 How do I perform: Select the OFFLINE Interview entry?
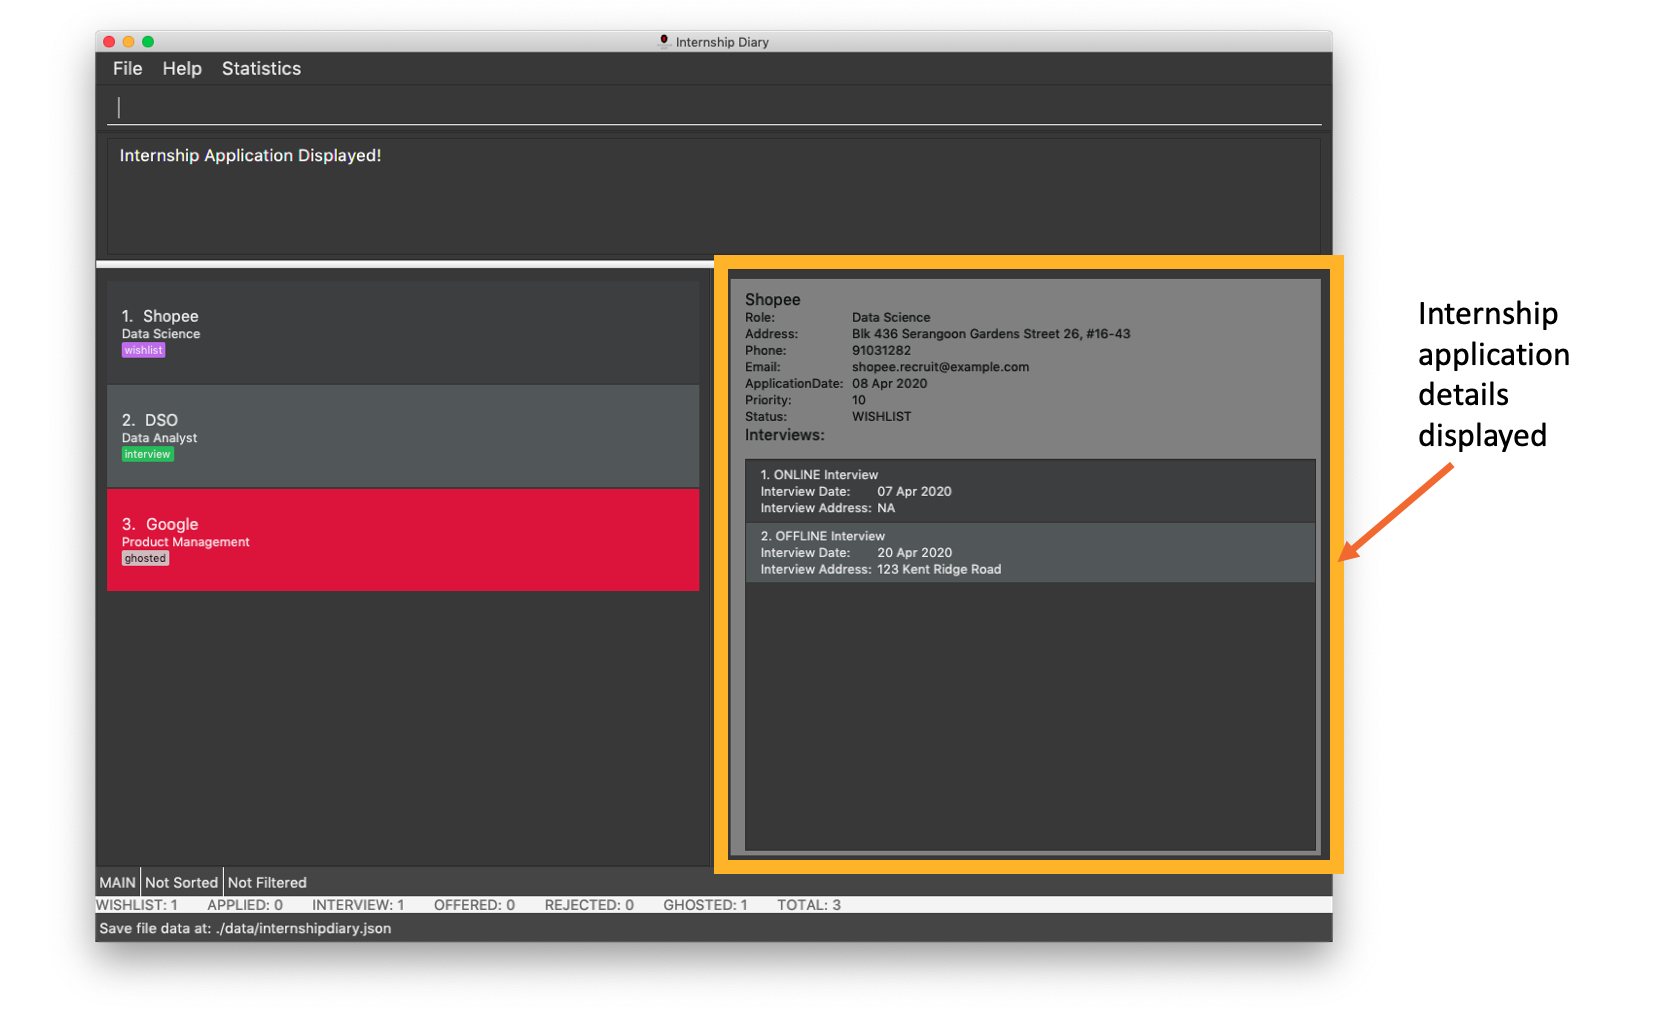1030,552
